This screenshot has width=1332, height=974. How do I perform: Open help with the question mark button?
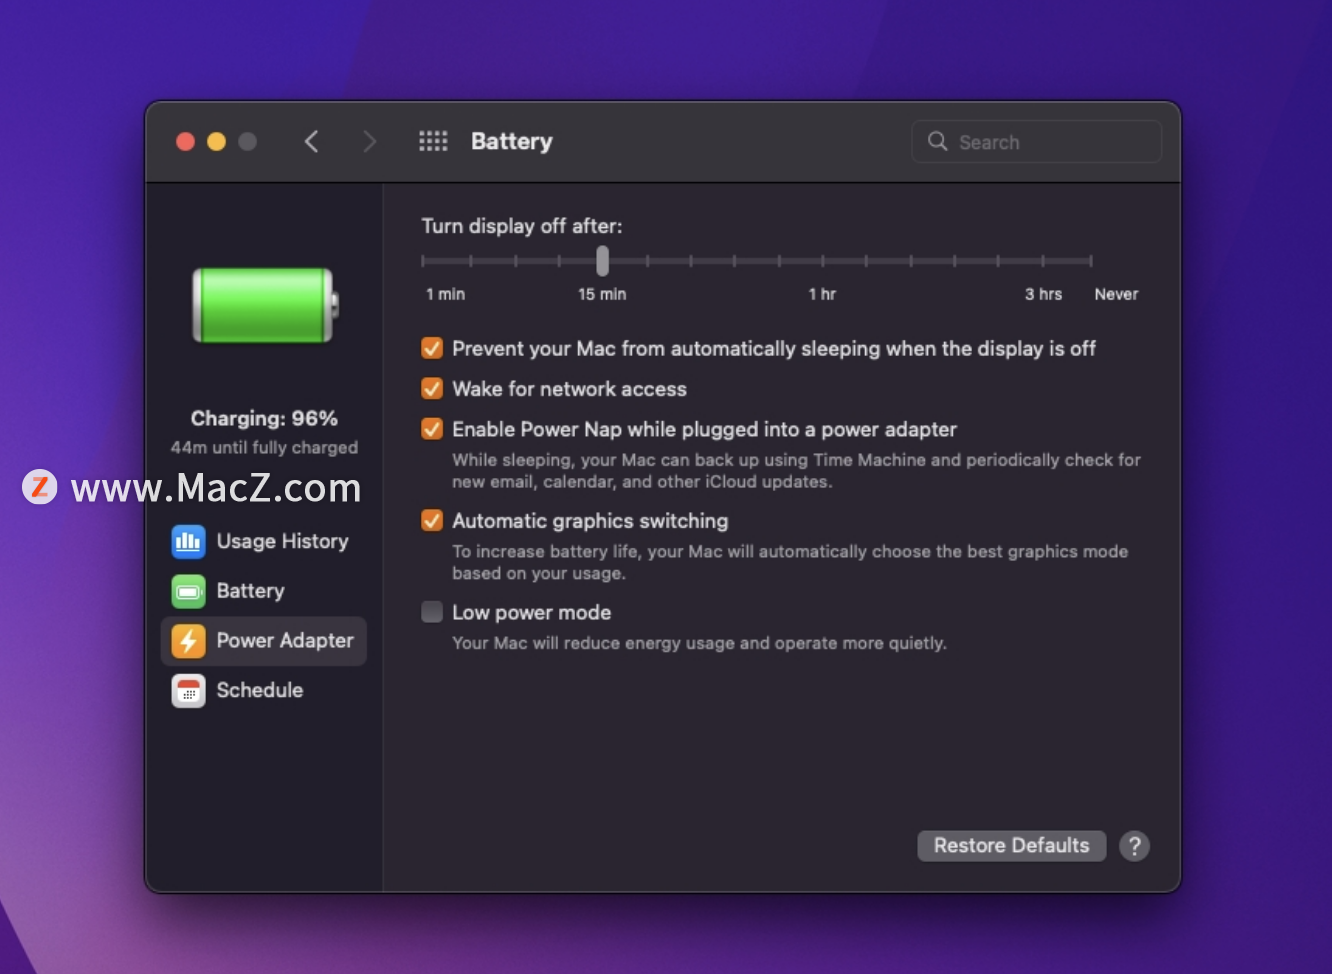click(1134, 846)
